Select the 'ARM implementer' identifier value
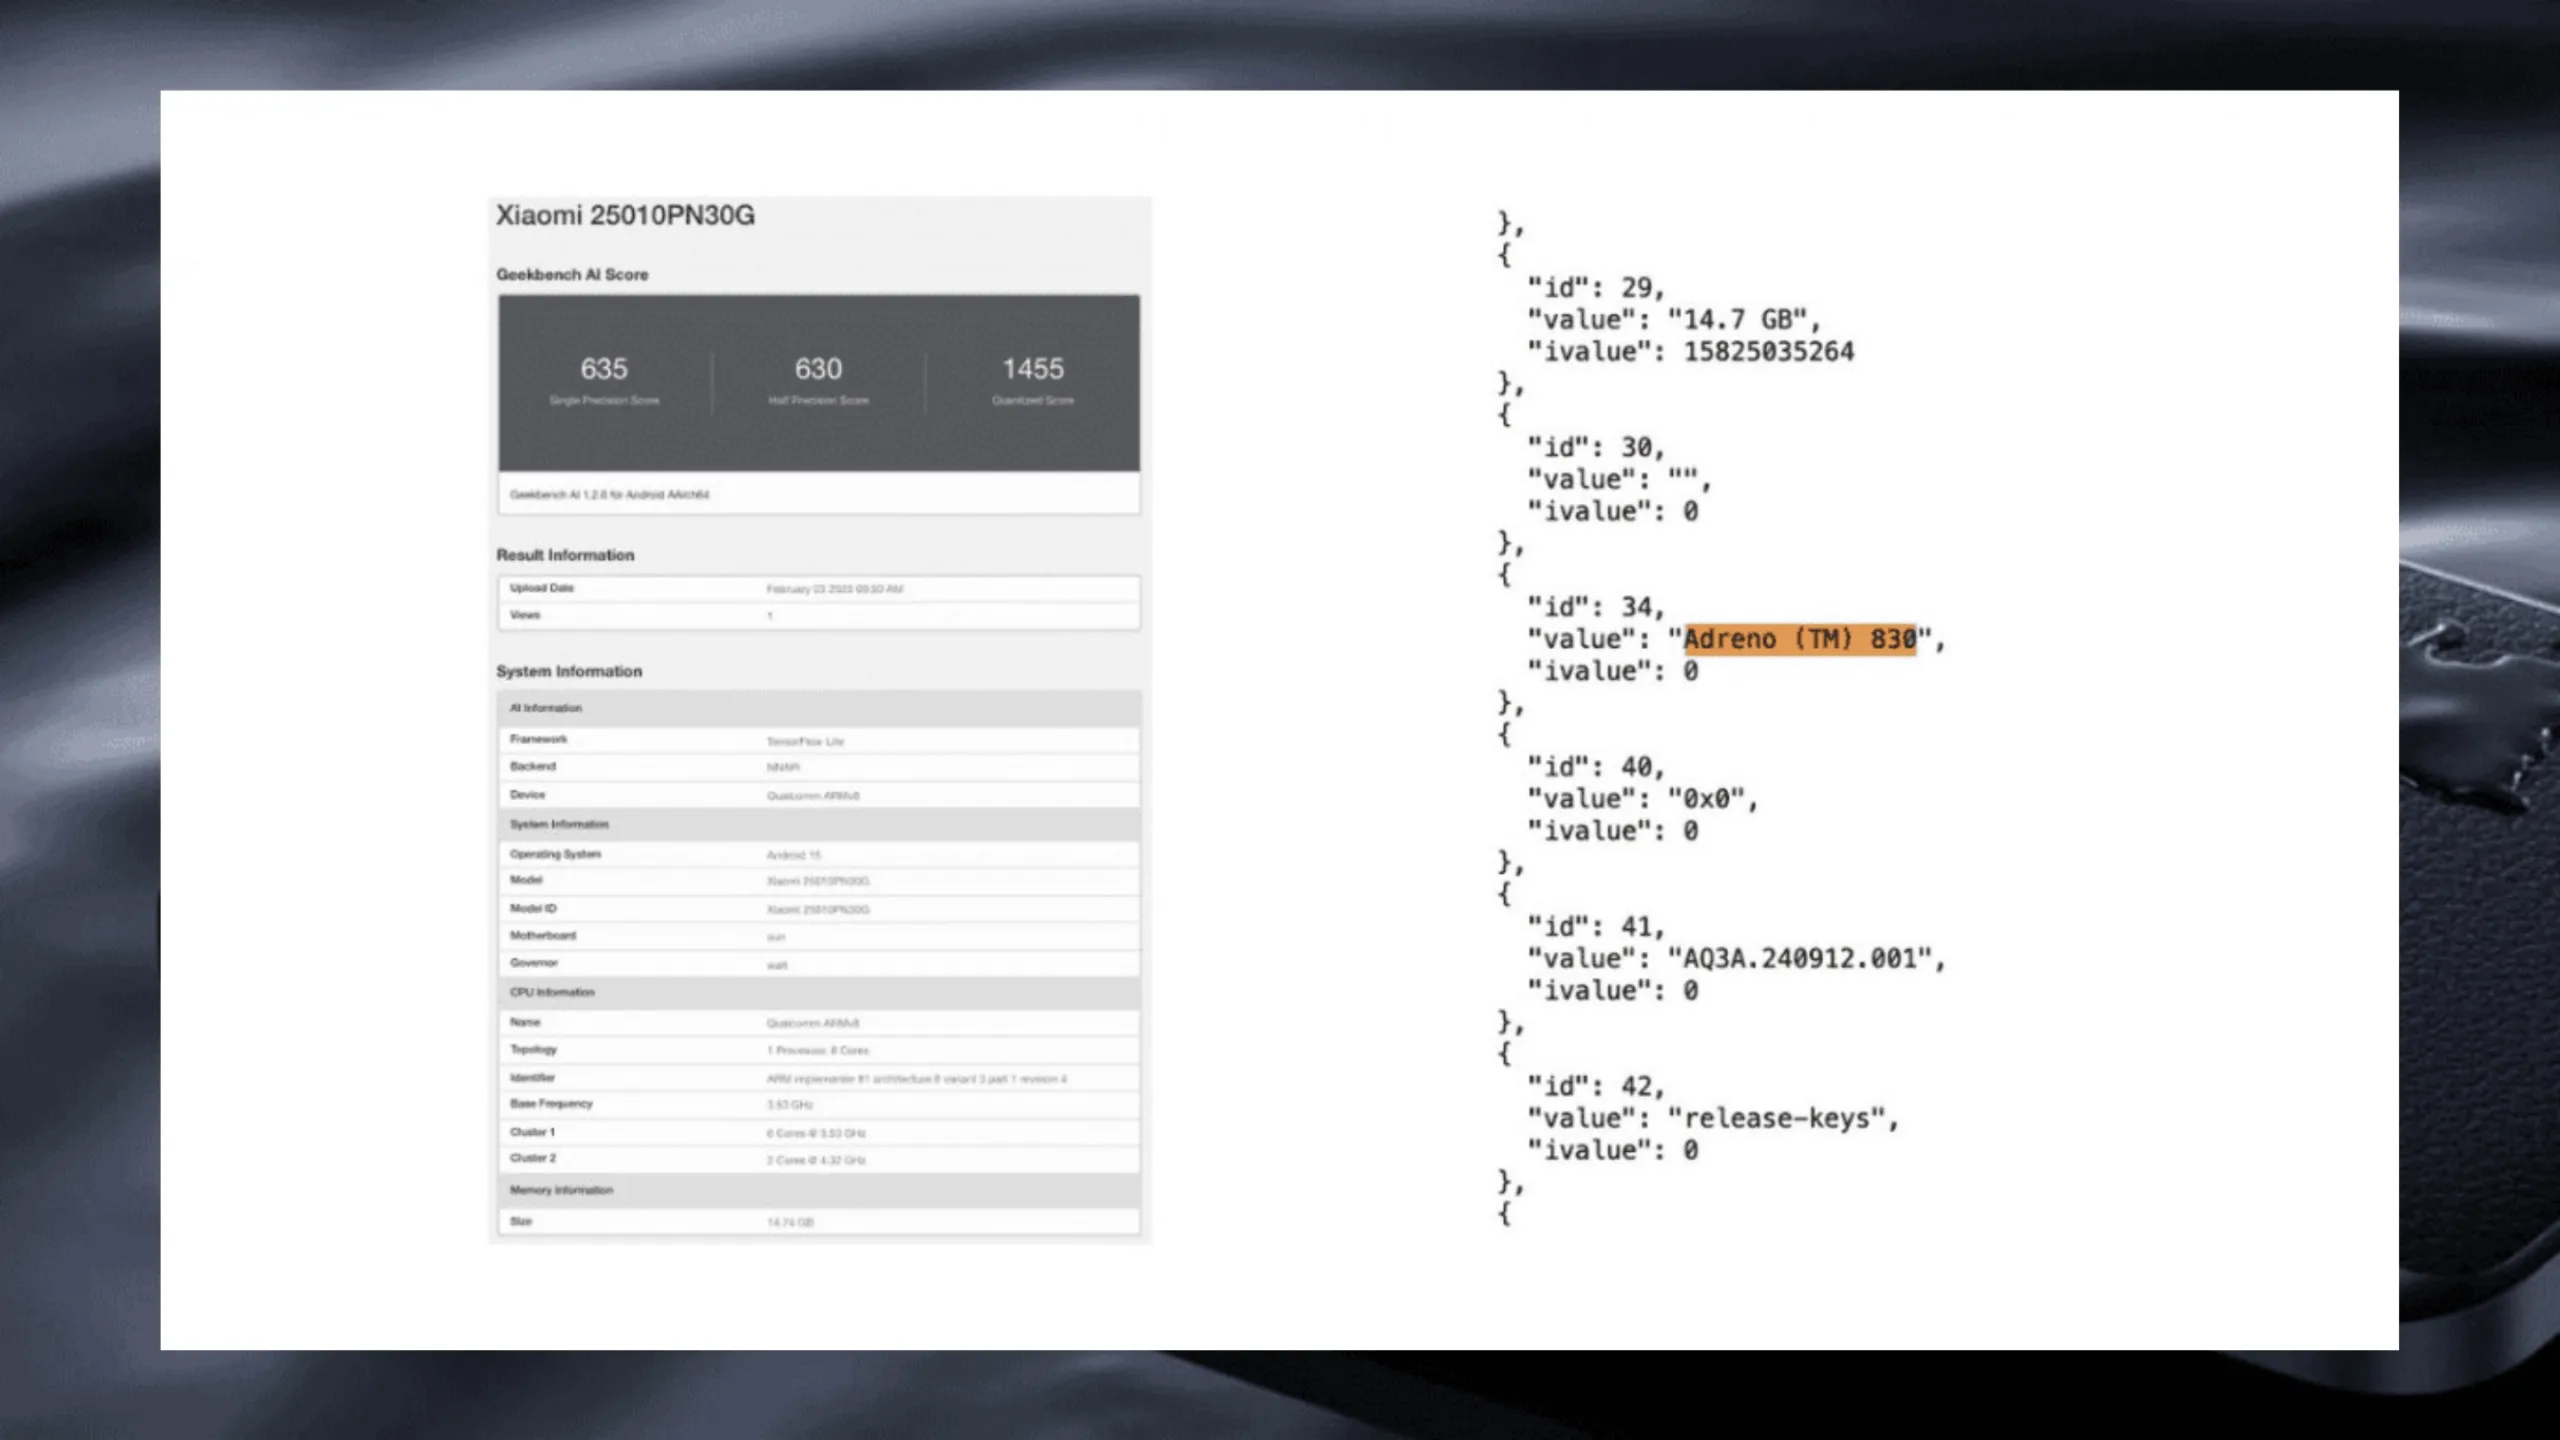The image size is (2560, 1440). (x=917, y=1079)
